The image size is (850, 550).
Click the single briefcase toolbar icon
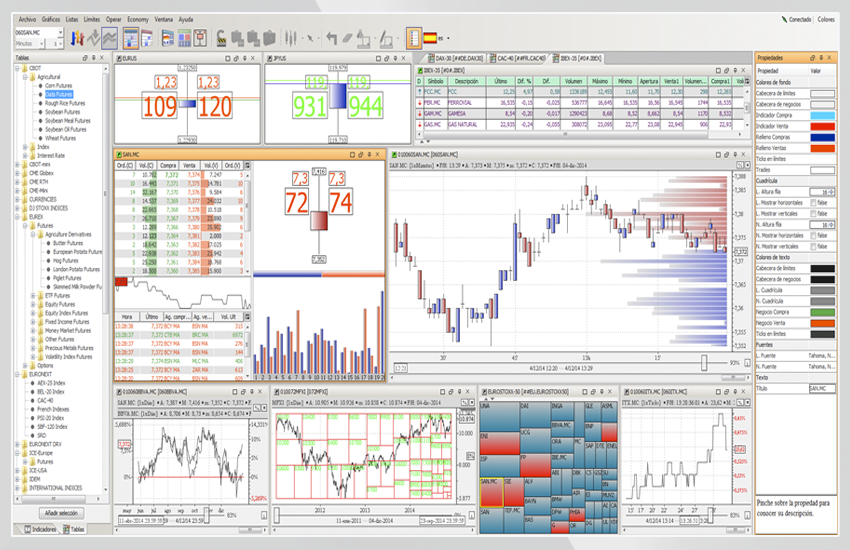[269, 38]
